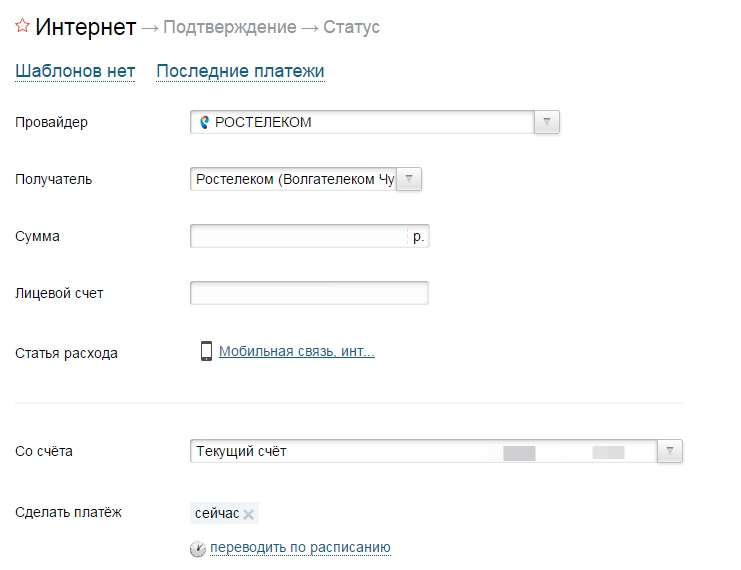Click 'Мобильная связь, инт...' expense link
741x570 pixels.
coord(296,351)
